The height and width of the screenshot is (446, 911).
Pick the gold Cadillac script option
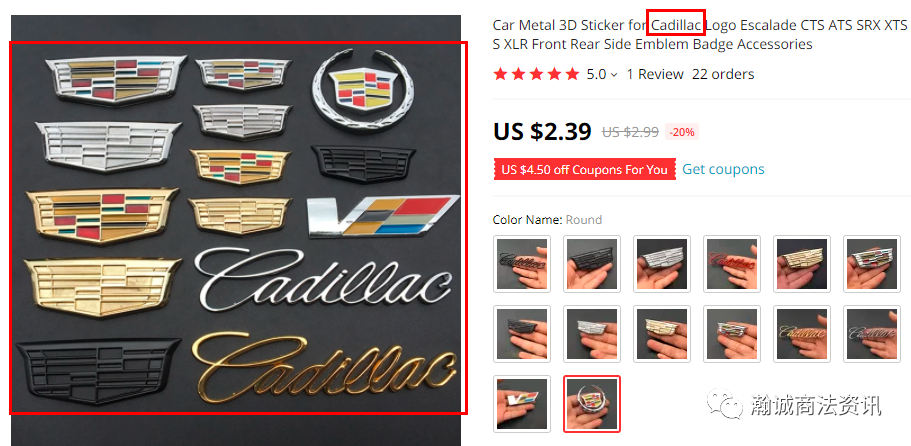pyautogui.click(x=802, y=334)
